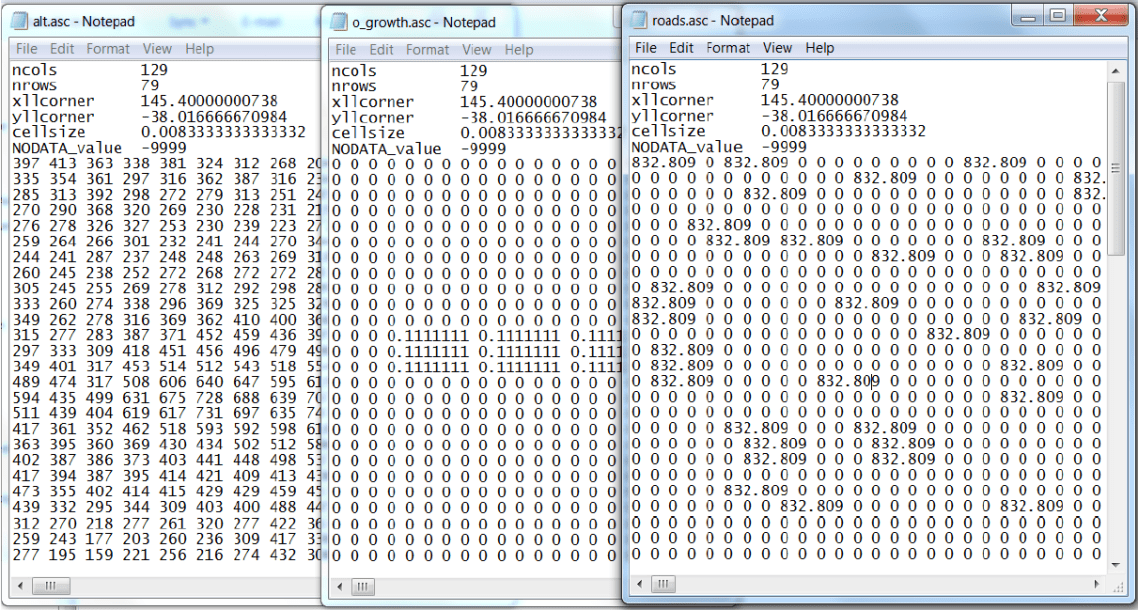Click the Notepad icon in alt.asc title bar
Image resolution: width=1138 pixels, height=610 pixels.
(19, 20)
